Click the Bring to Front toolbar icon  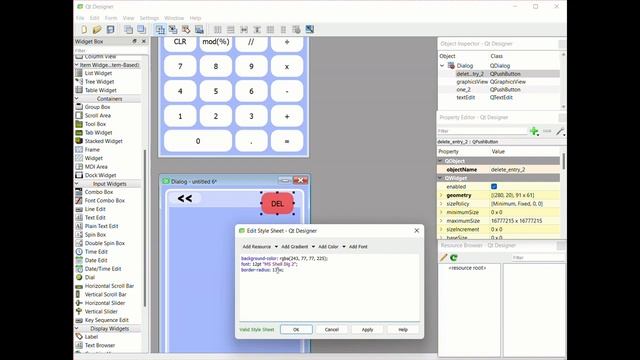pyautogui.click(x=141, y=29)
